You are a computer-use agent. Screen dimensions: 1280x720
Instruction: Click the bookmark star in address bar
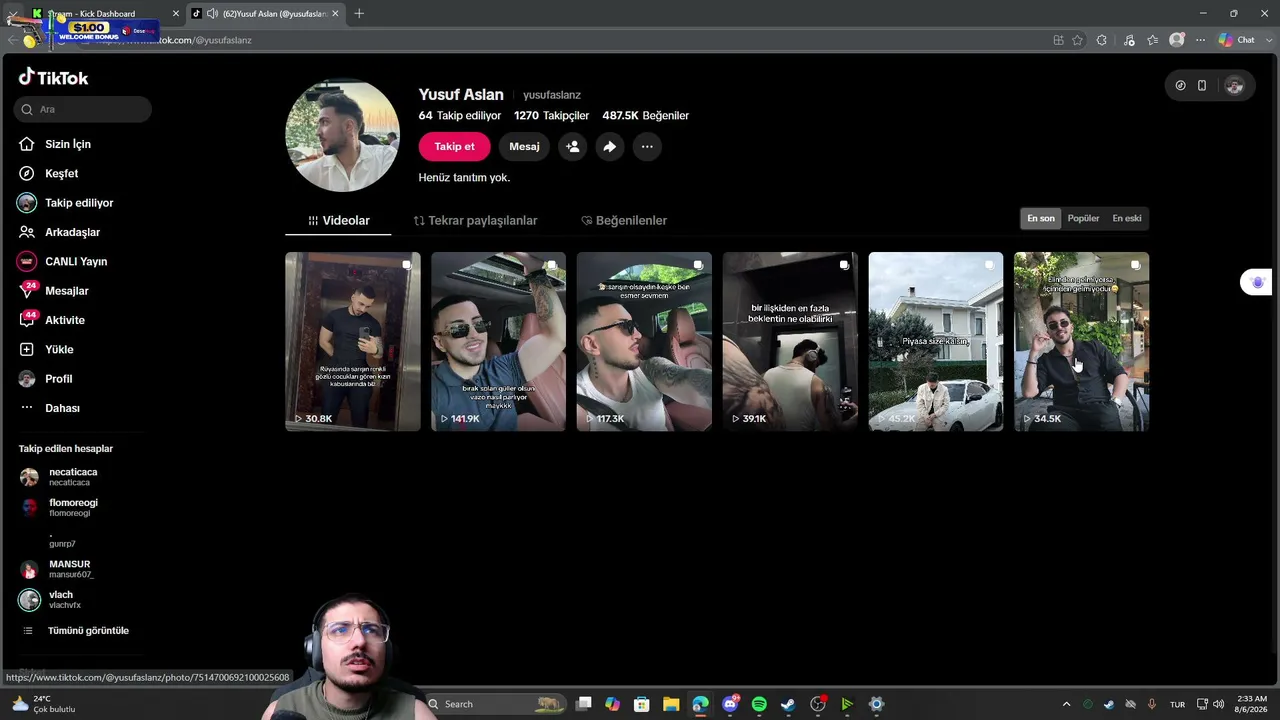(x=1077, y=40)
